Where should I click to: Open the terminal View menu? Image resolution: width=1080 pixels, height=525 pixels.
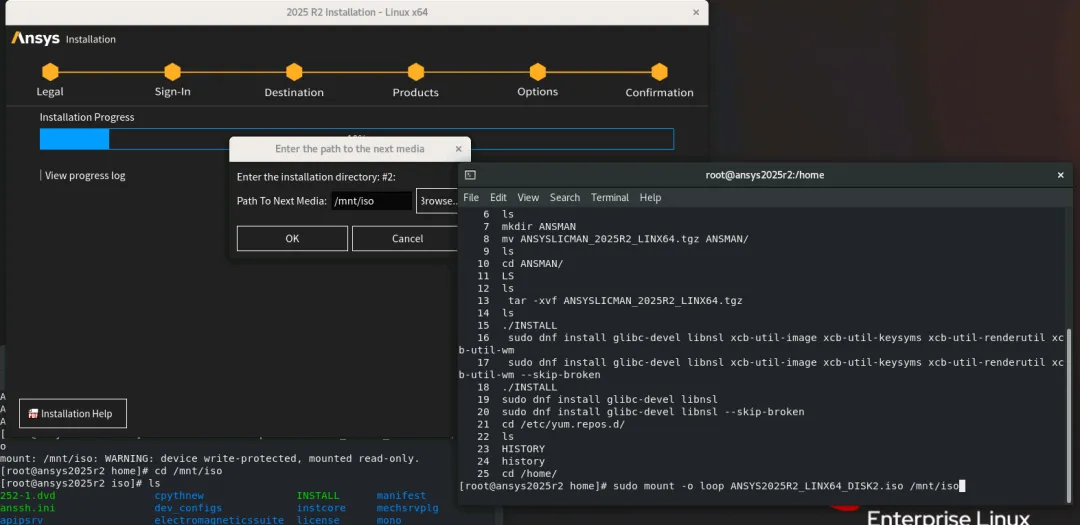(528, 198)
